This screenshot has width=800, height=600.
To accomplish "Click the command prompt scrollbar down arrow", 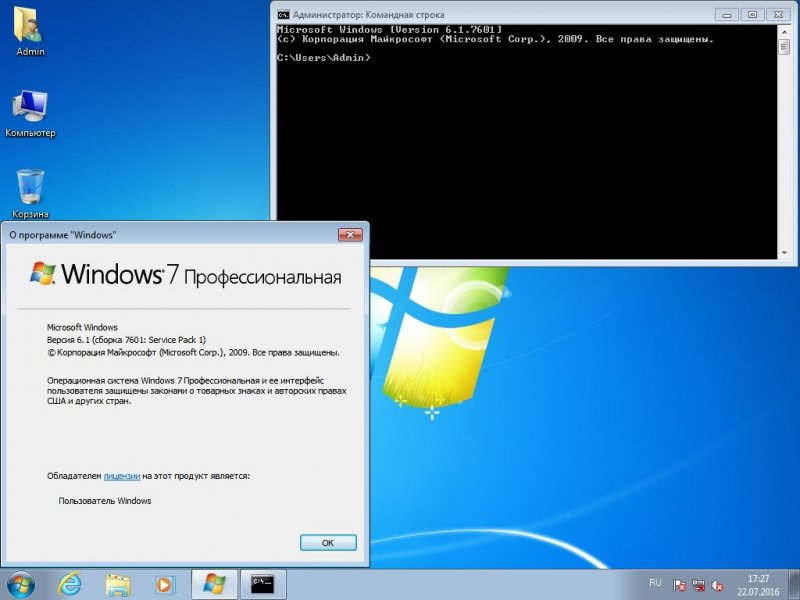I will click(784, 253).
